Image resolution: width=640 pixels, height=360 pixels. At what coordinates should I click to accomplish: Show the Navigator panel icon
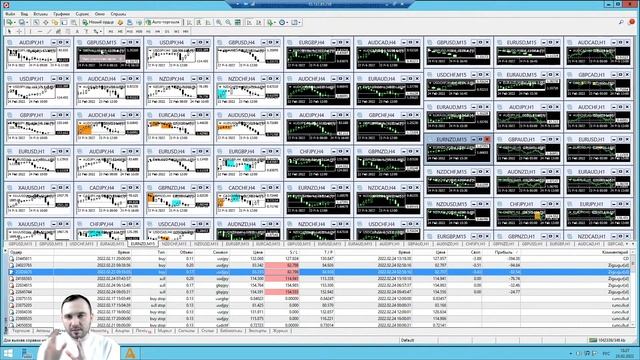(55, 22)
